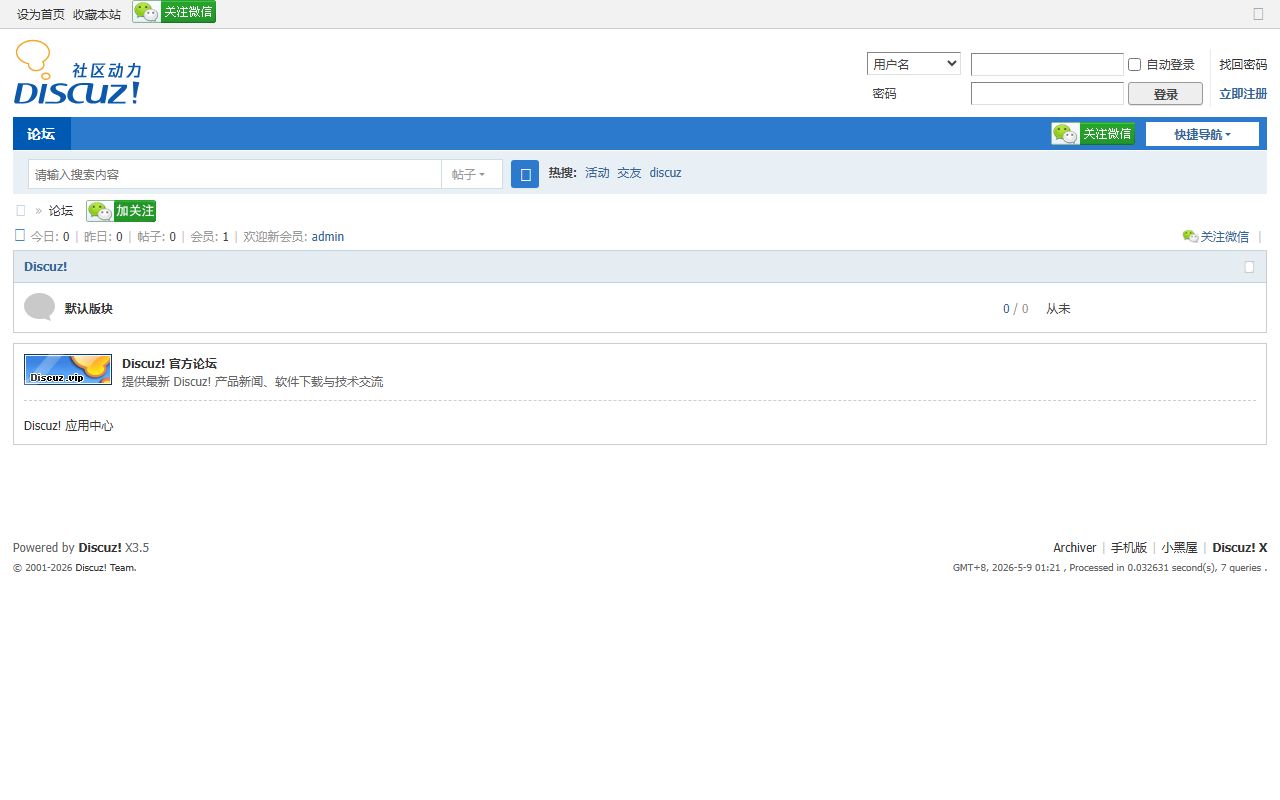Open the 帖子 search type dropdown
Screen dimensions: 1280x800
coord(472,174)
